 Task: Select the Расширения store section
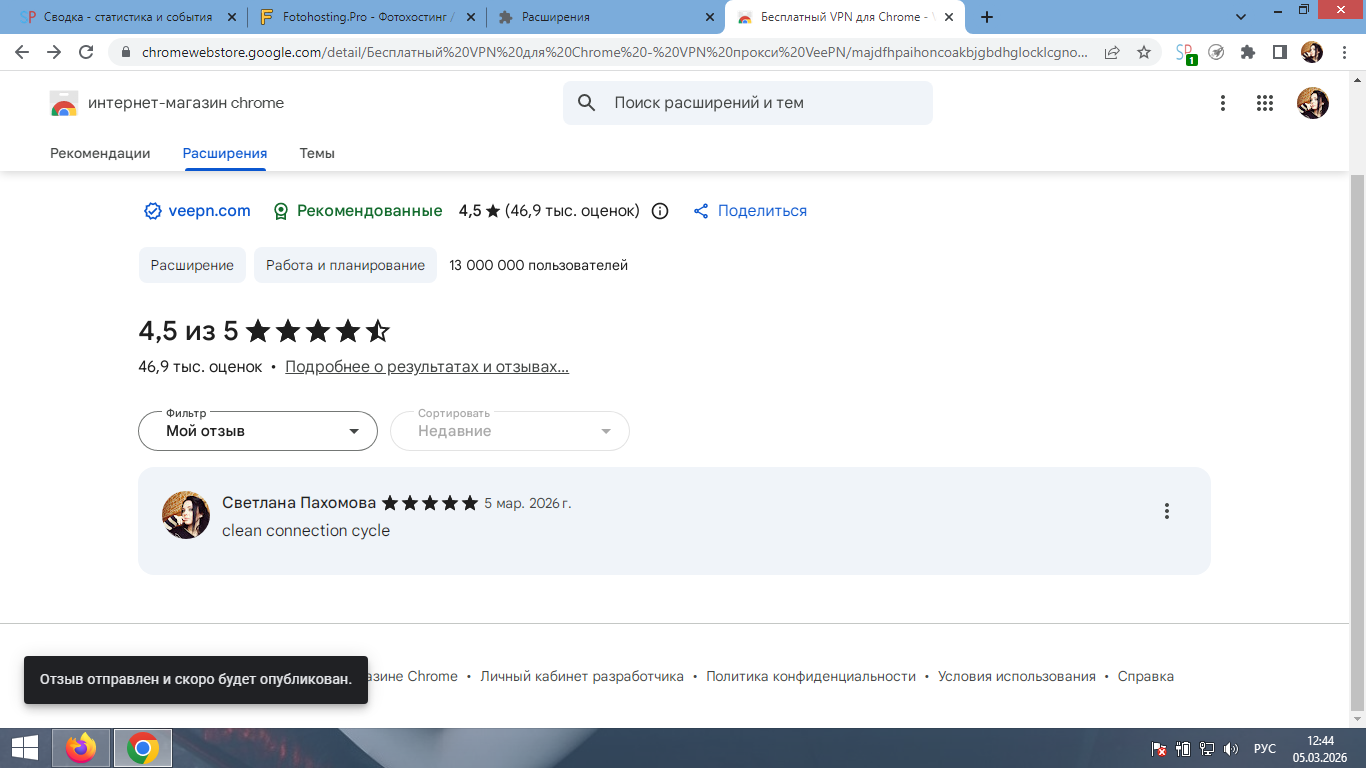[x=225, y=153]
